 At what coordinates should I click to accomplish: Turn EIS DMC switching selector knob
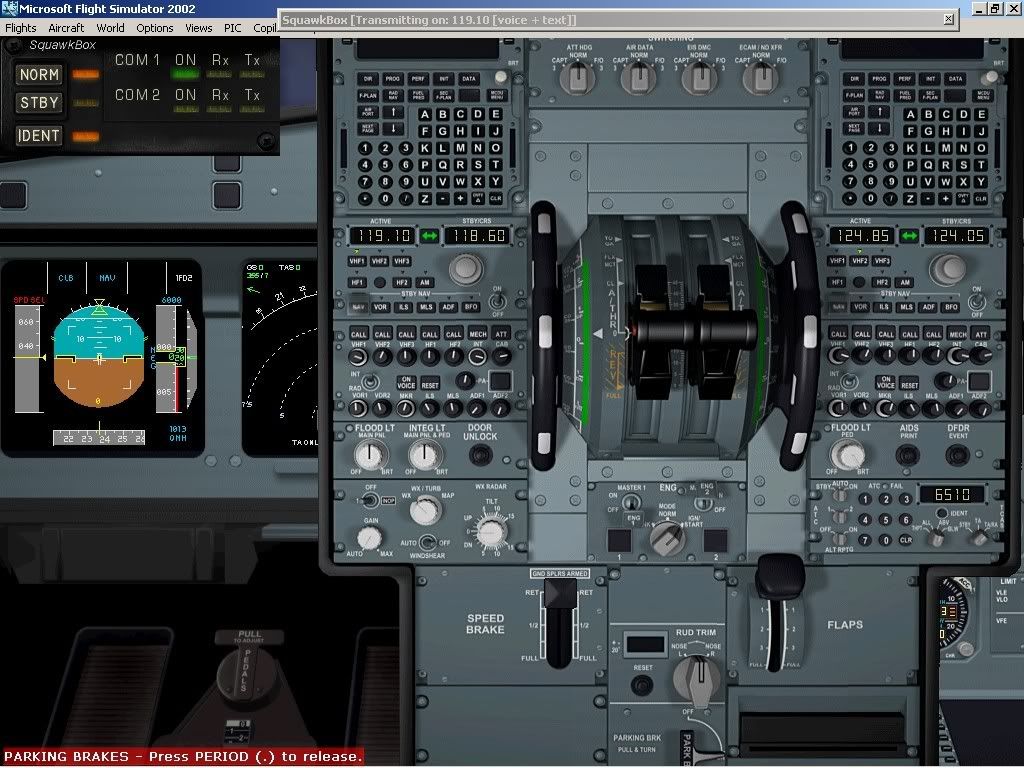(699, 78)
